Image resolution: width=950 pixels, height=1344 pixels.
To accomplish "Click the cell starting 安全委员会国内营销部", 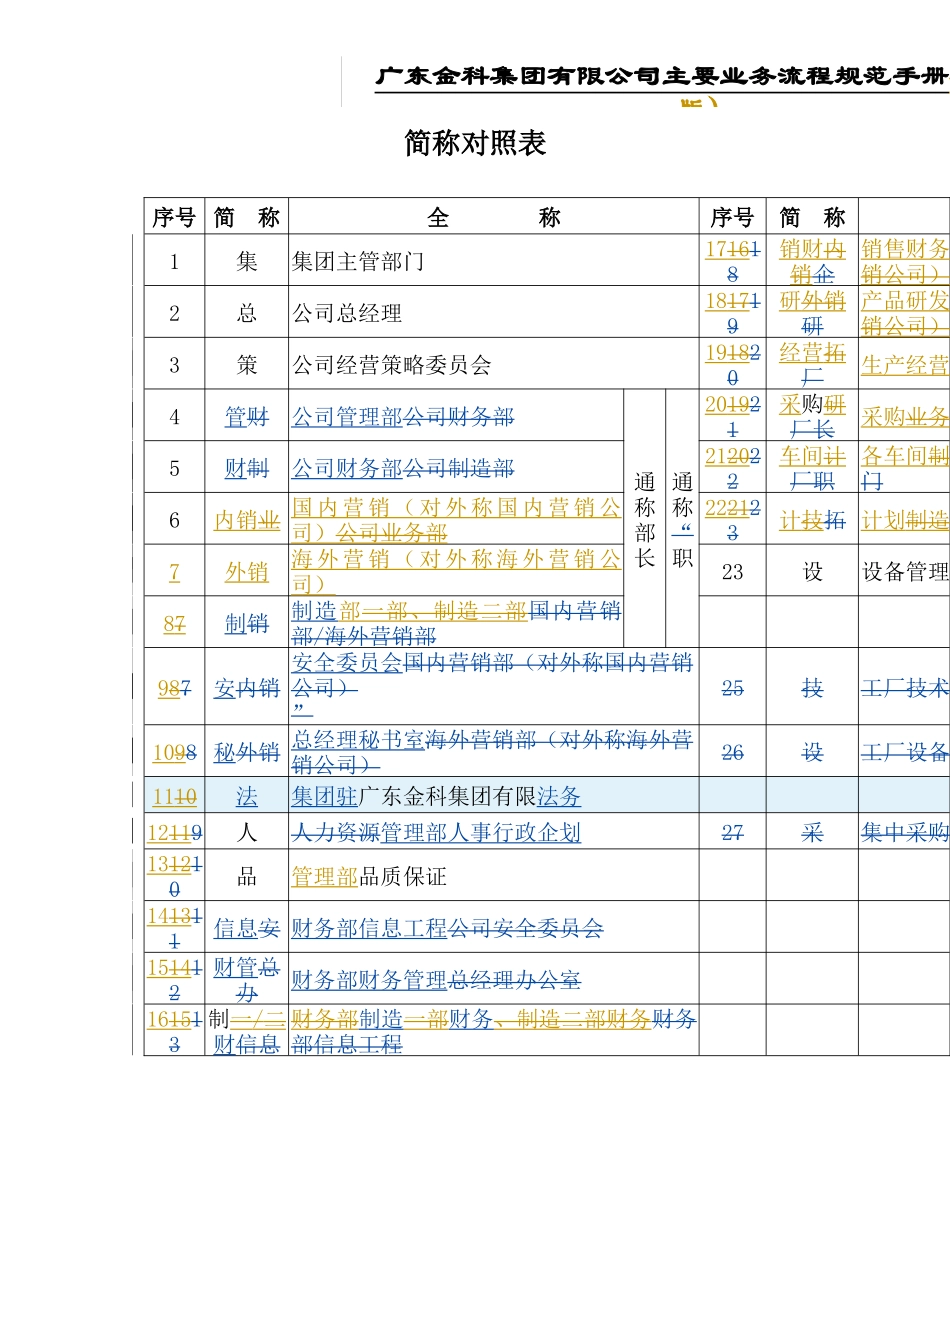I will (492, 687).
